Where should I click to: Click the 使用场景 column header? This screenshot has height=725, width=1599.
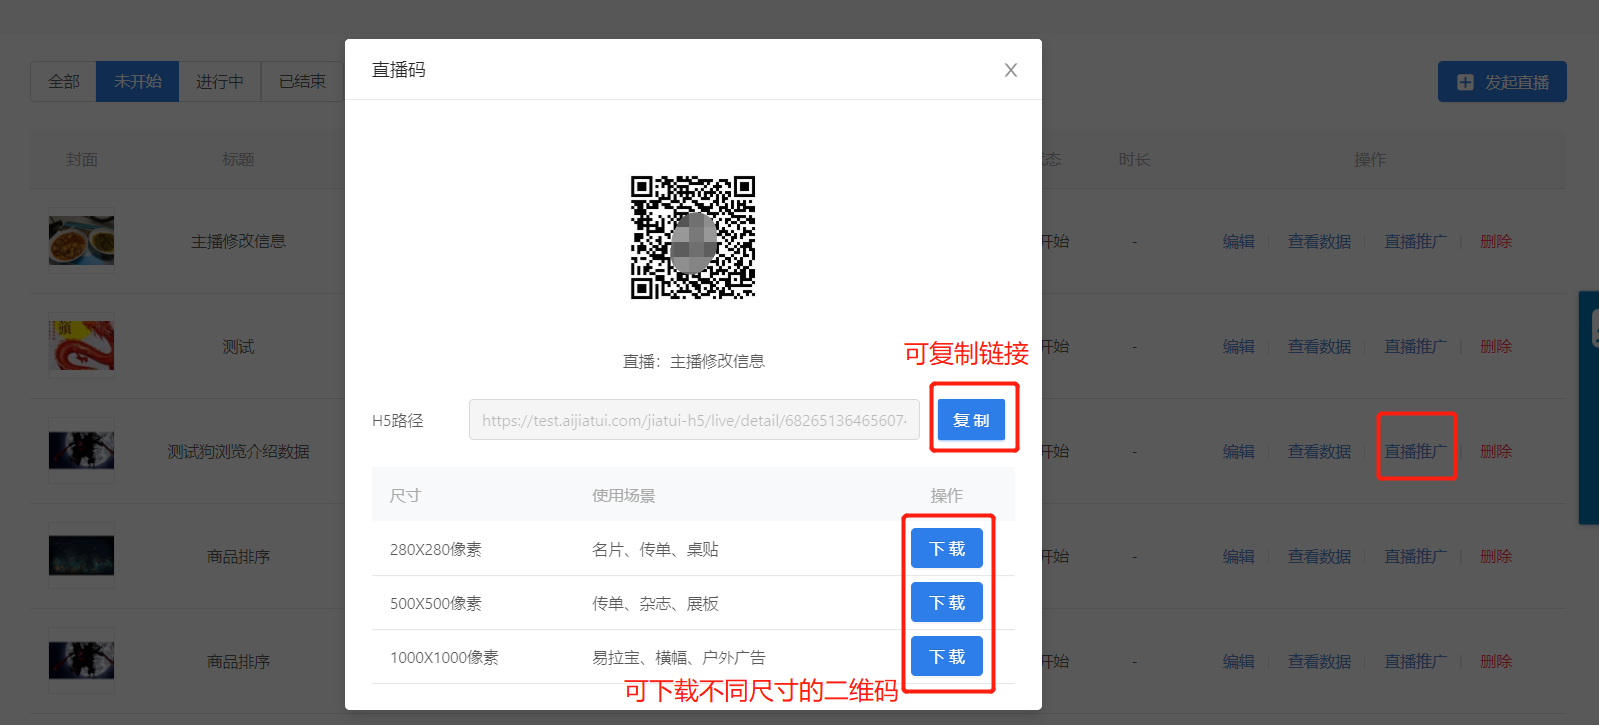click(x=623, y=495)
